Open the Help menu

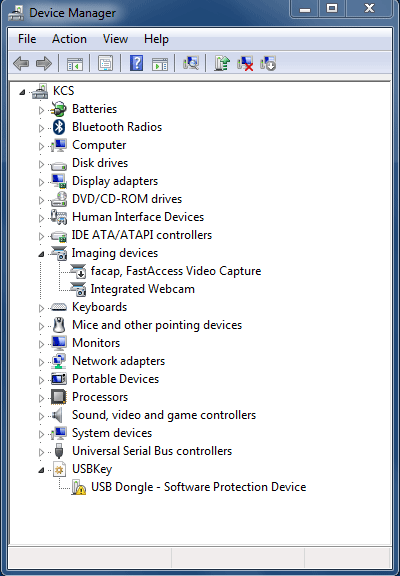(156, 39)
